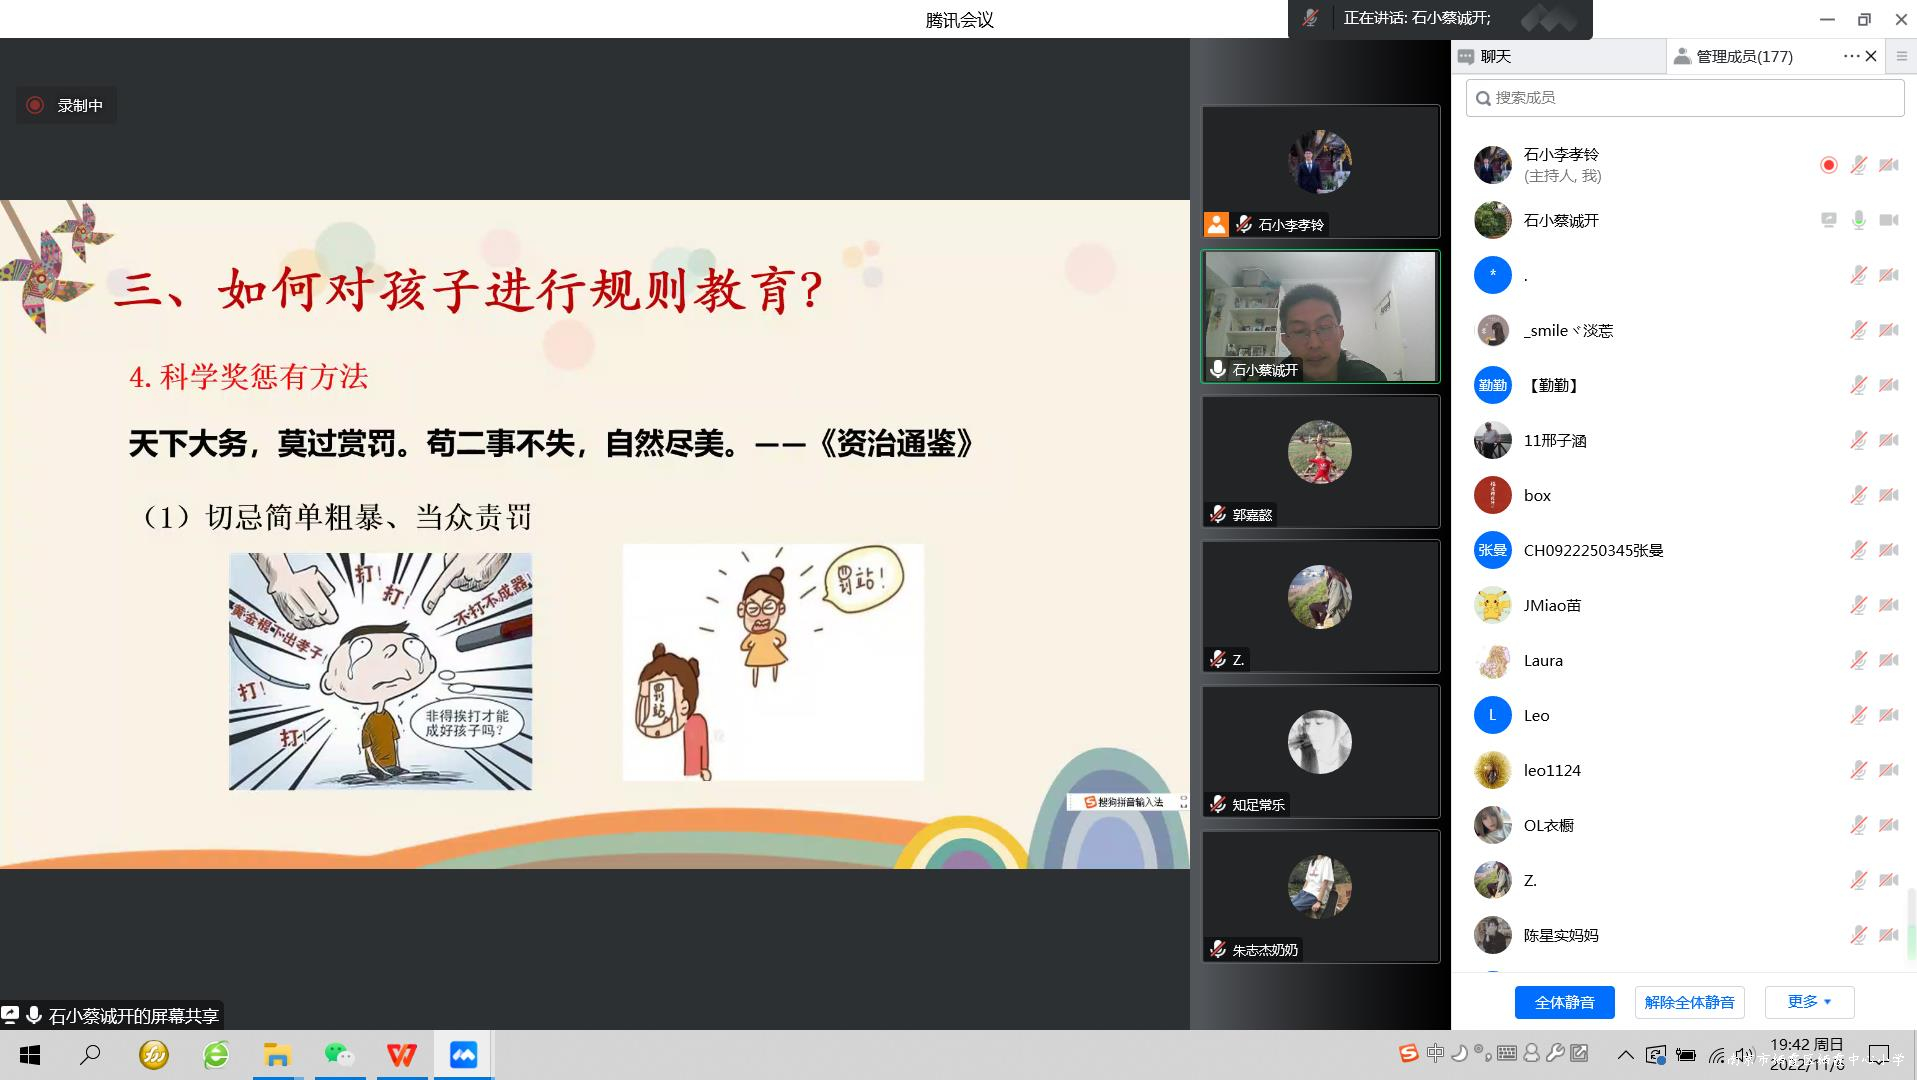Click the 搜索成员 search field
The width and height of the screenshot is (1917, 1080).
tap(1684, 97)
